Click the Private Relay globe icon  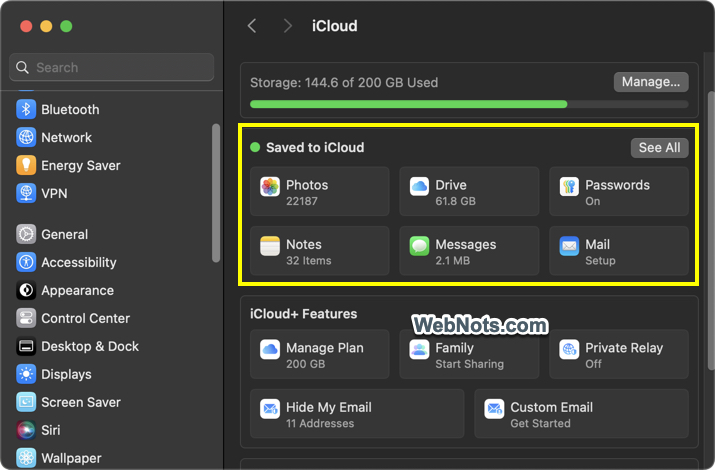point(569,350)
